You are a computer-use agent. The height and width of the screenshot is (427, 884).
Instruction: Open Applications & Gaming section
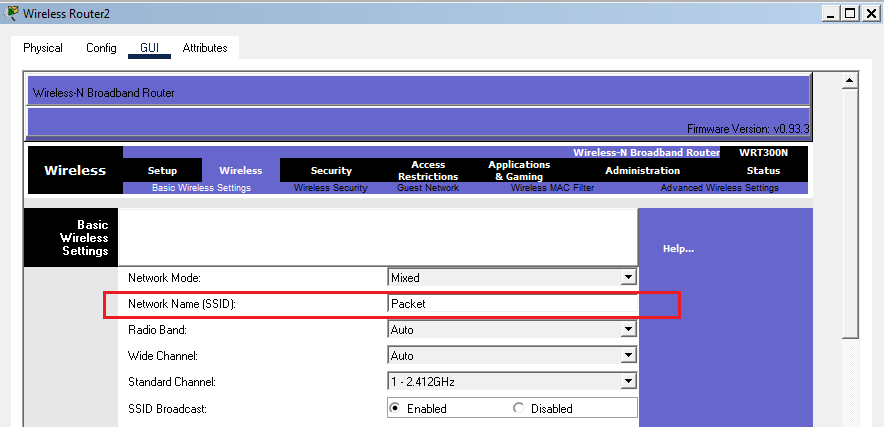click(519, 170)
